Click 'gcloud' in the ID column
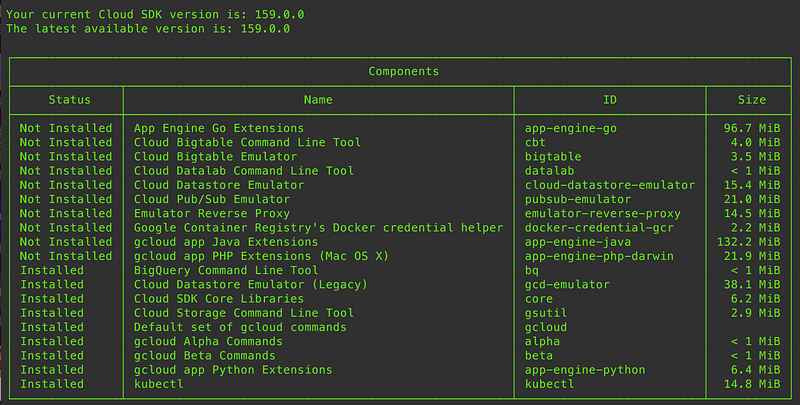The width and height of the screenshot is (800, 405). tap(546, 328)
